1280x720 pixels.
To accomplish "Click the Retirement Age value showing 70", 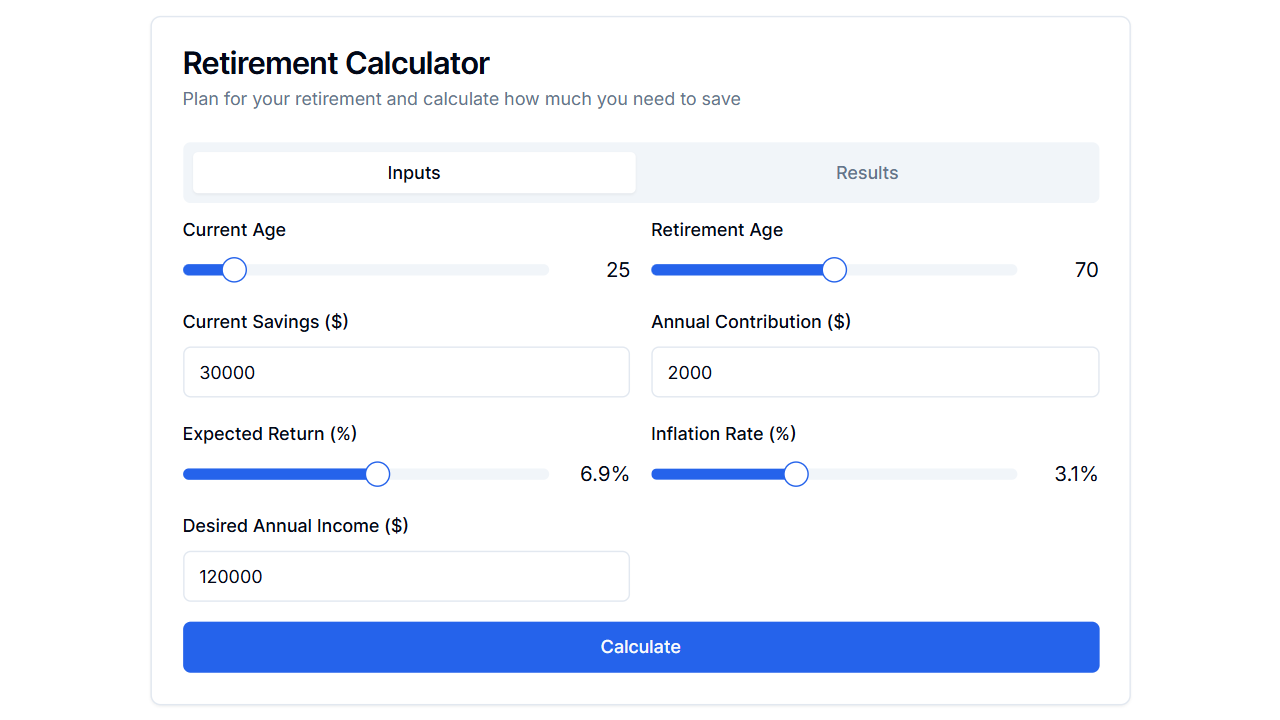I will (1086, 269).
